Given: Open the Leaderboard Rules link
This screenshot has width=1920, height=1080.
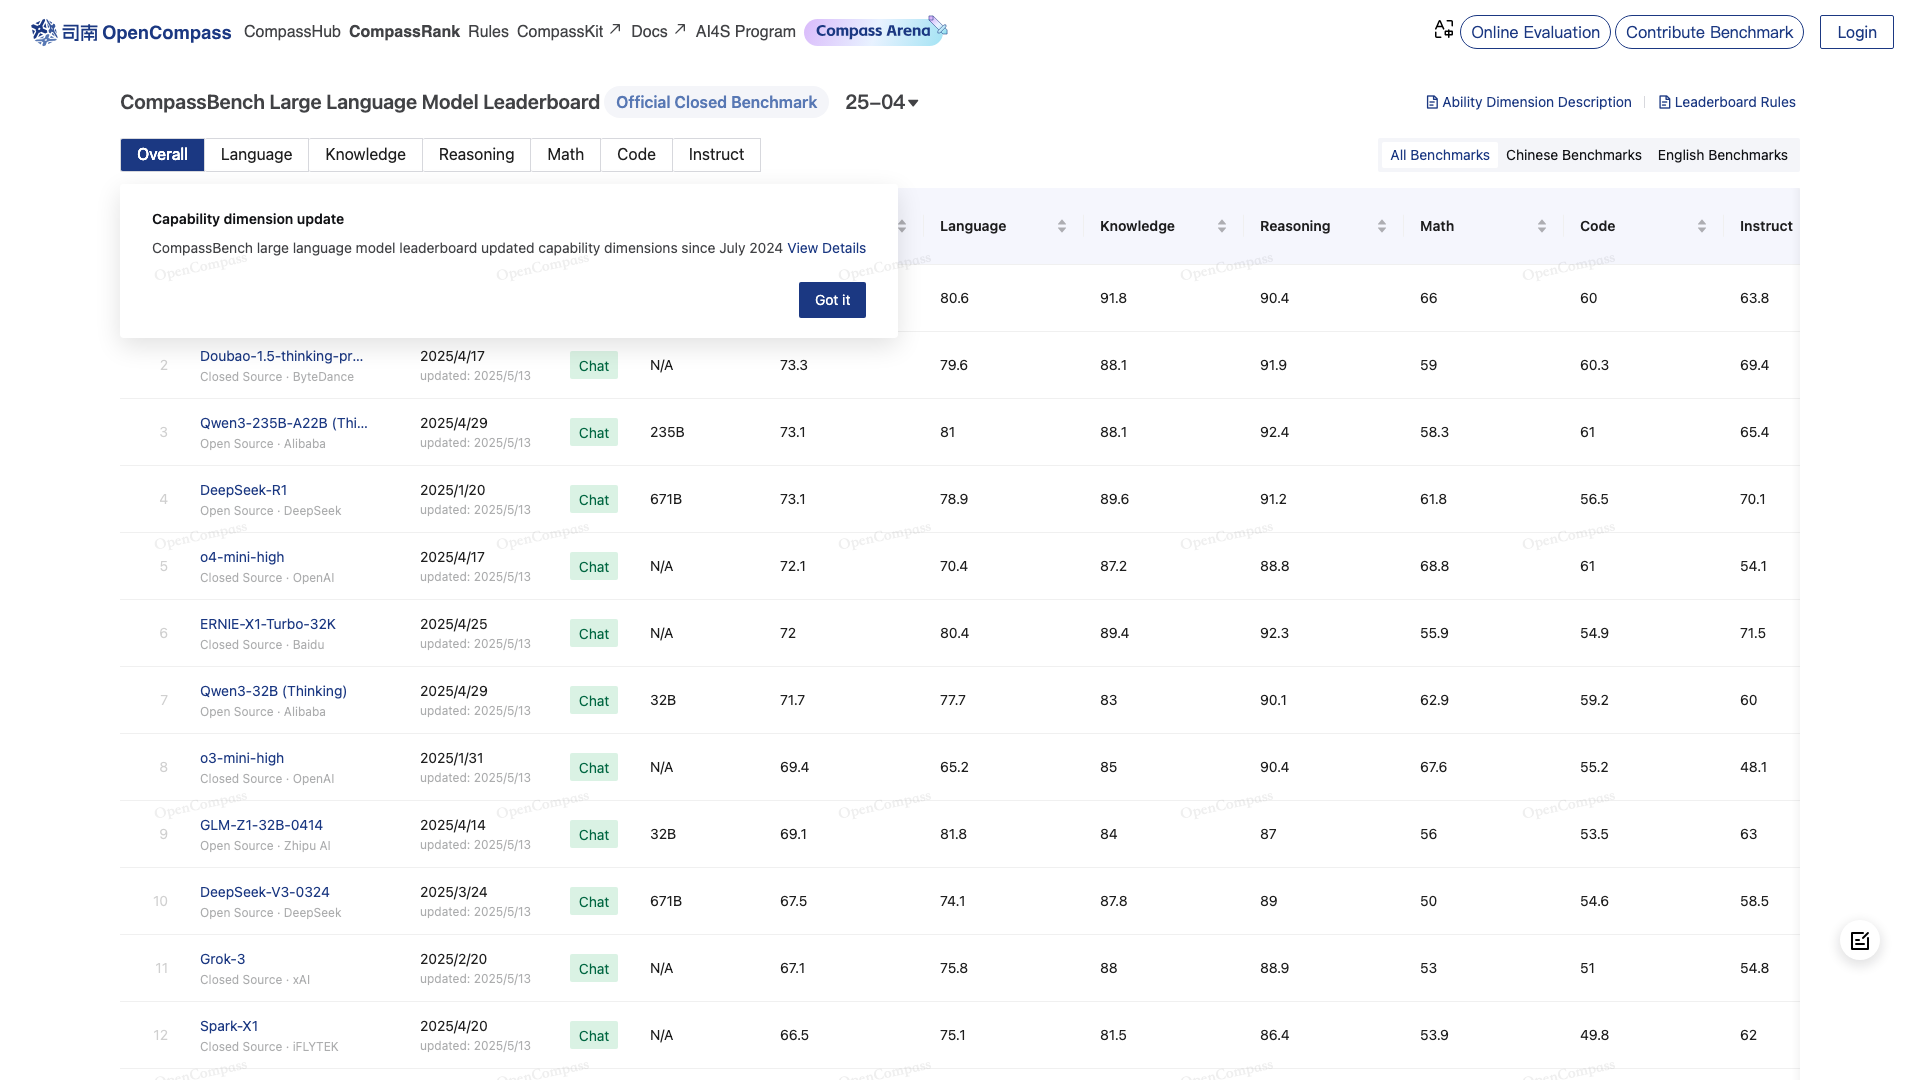Looking at the screenshot, I should pyautogui.click(x=1727, y=102).
